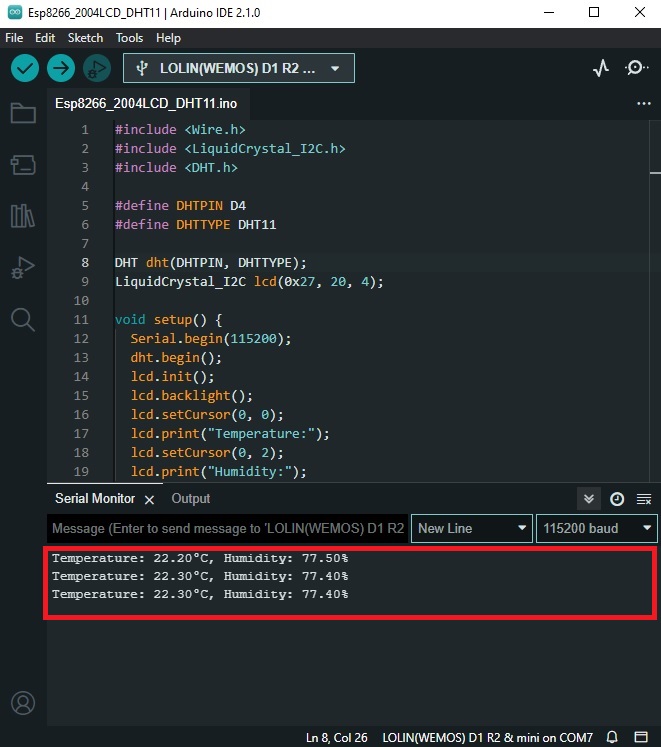Clear the Serial Monitor output
The height and width of the screenshot is (747, 661).
(x=644, y=499)
